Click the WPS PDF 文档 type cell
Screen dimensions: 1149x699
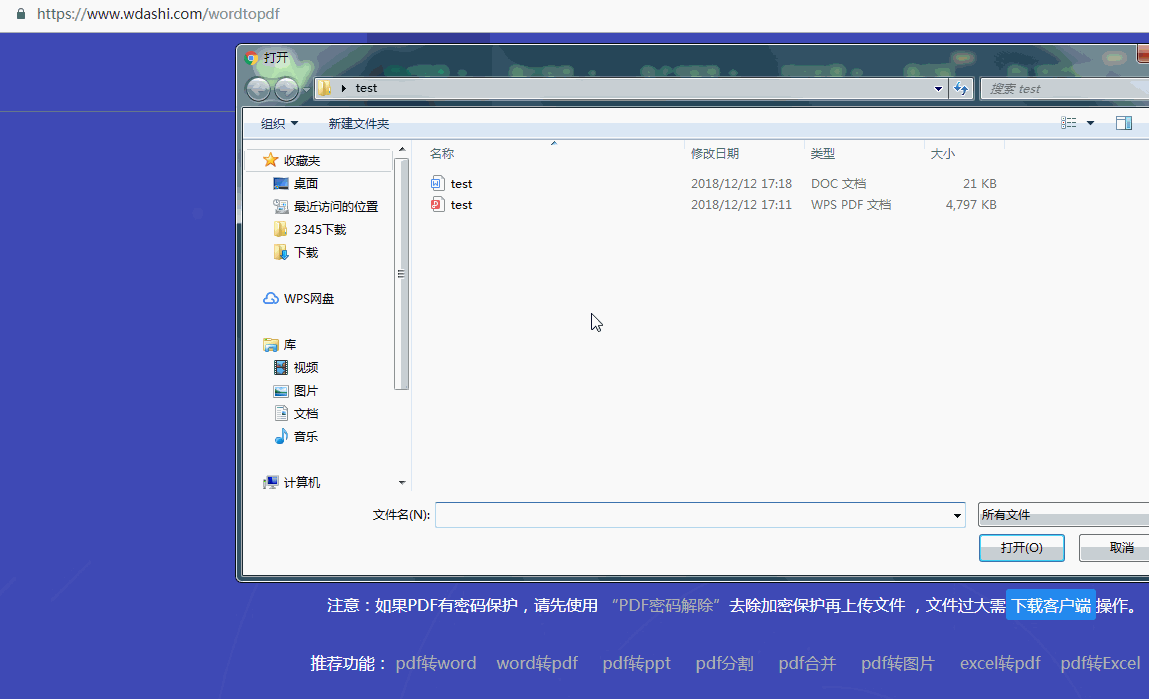[x=851, y=204]
